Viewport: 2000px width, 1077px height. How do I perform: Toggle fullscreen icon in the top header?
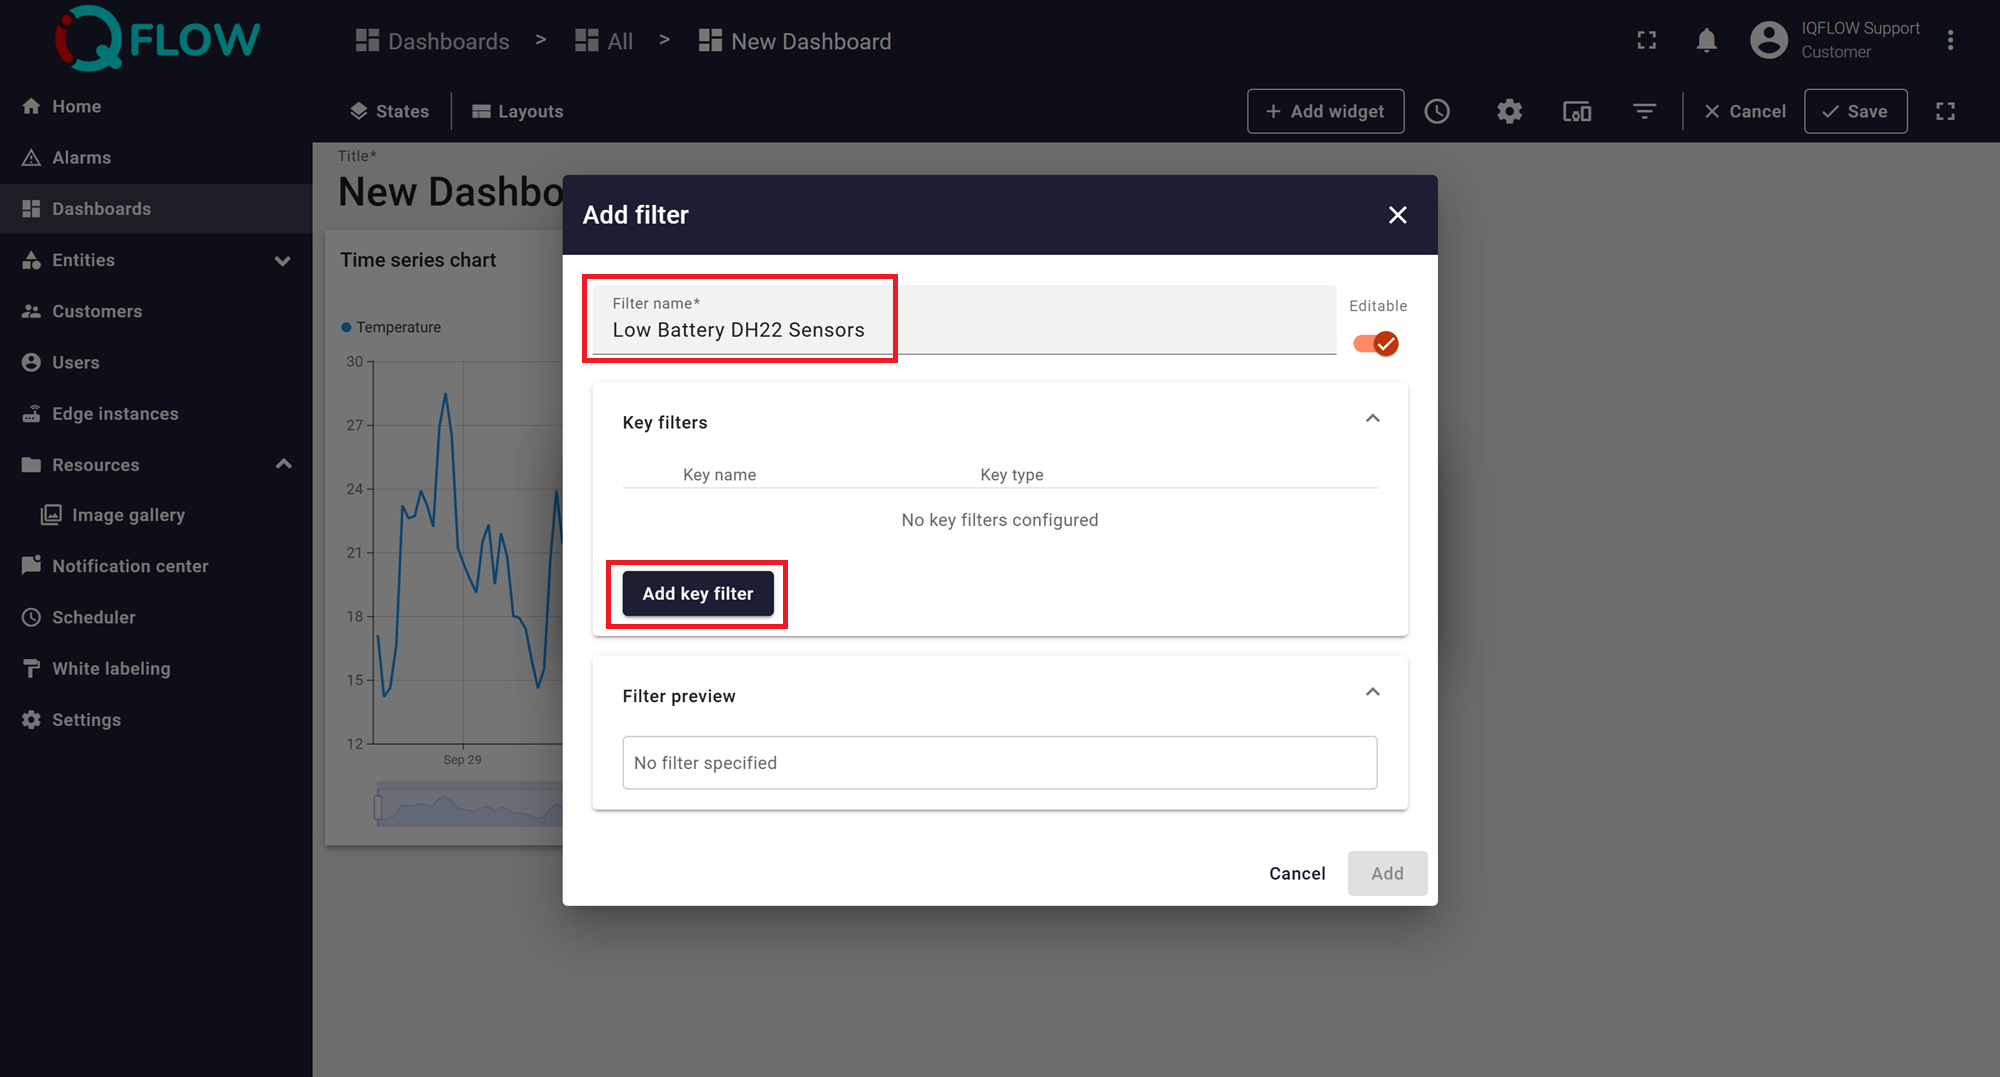point(1646,41)
